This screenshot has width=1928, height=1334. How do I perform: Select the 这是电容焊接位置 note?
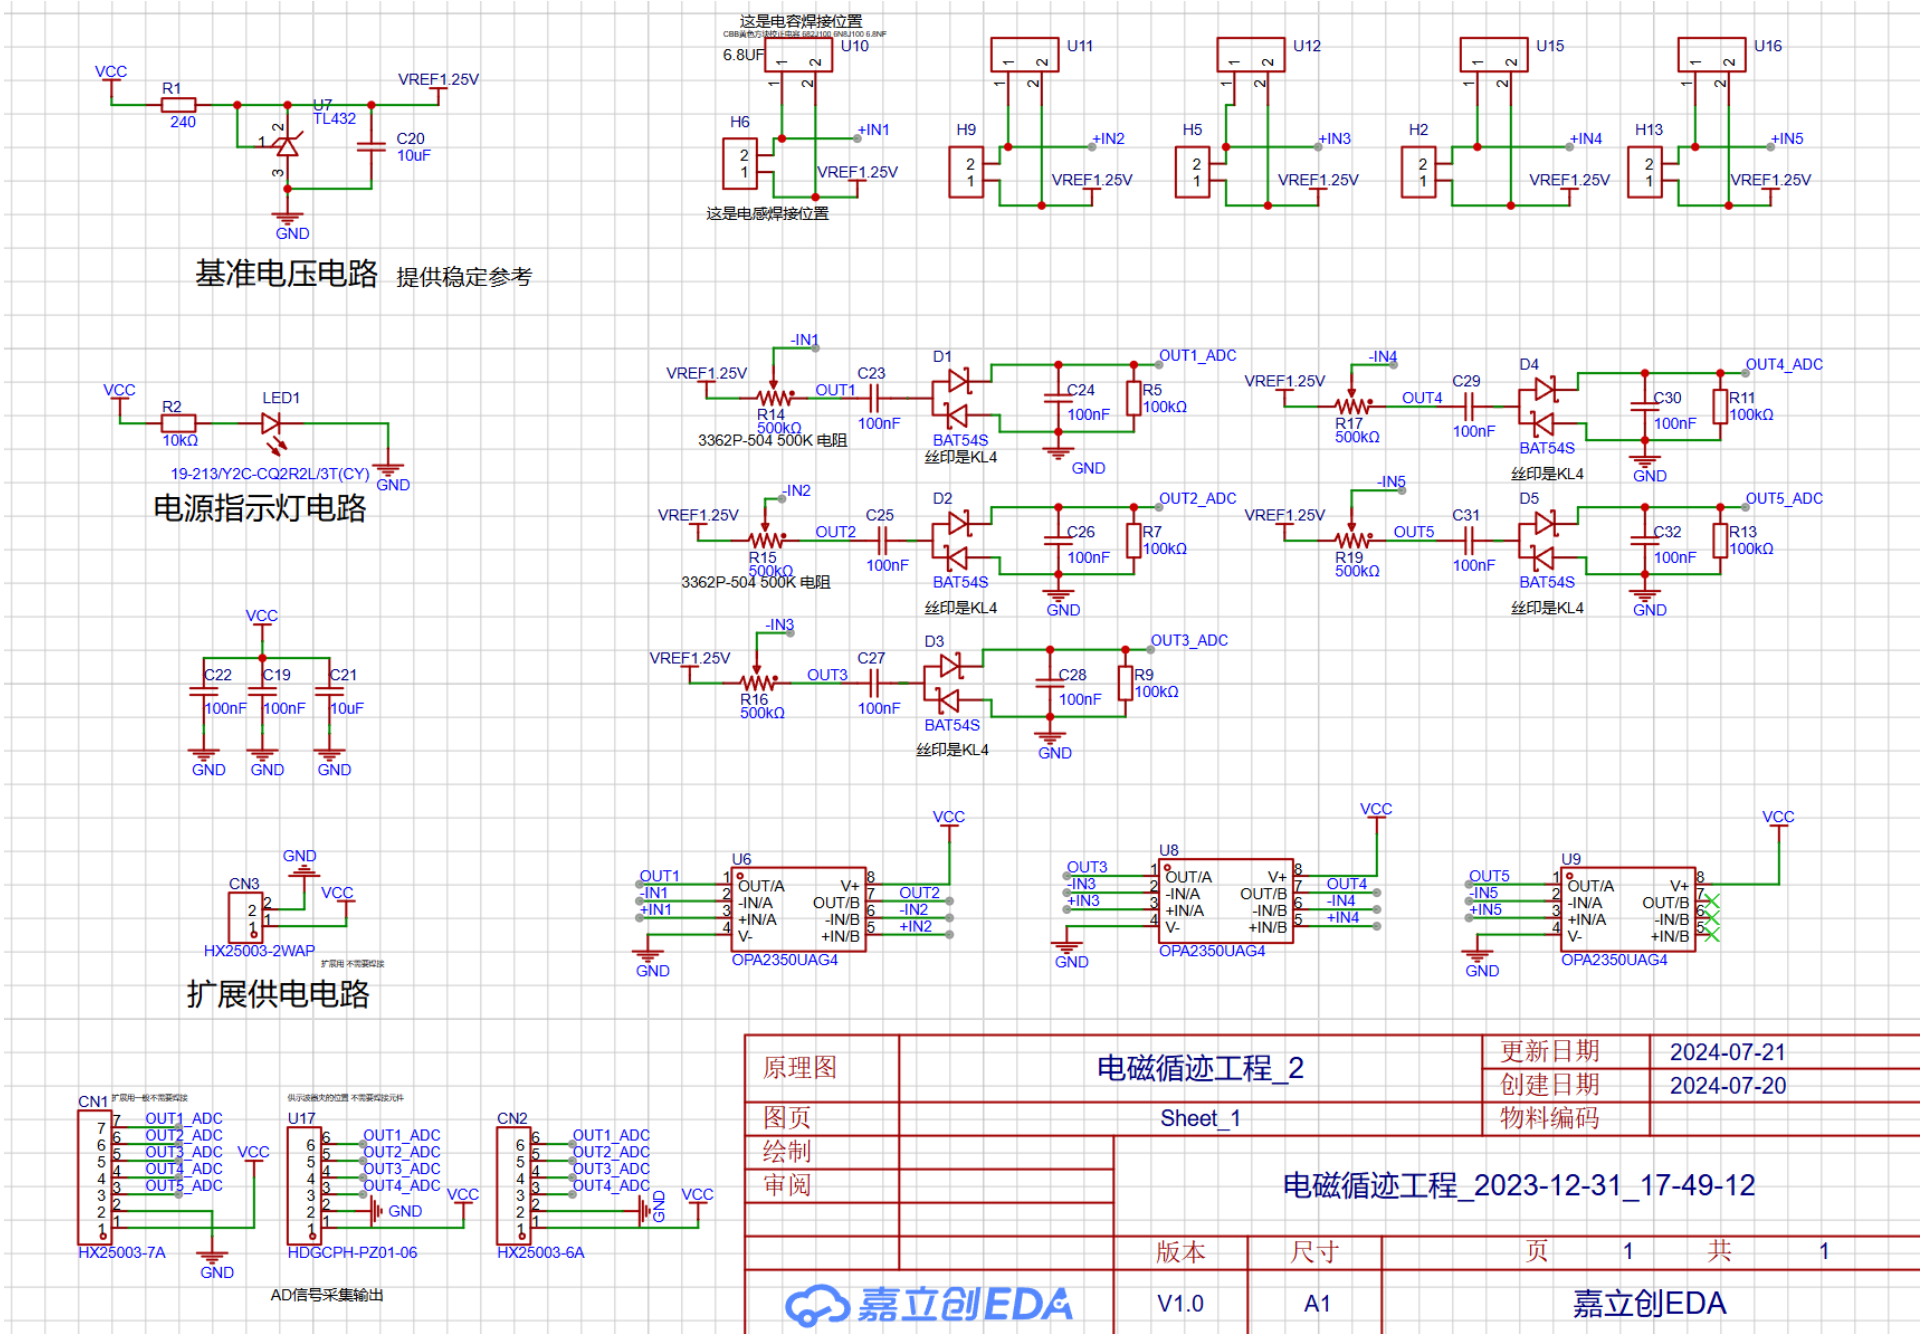[x=802, y=21]
